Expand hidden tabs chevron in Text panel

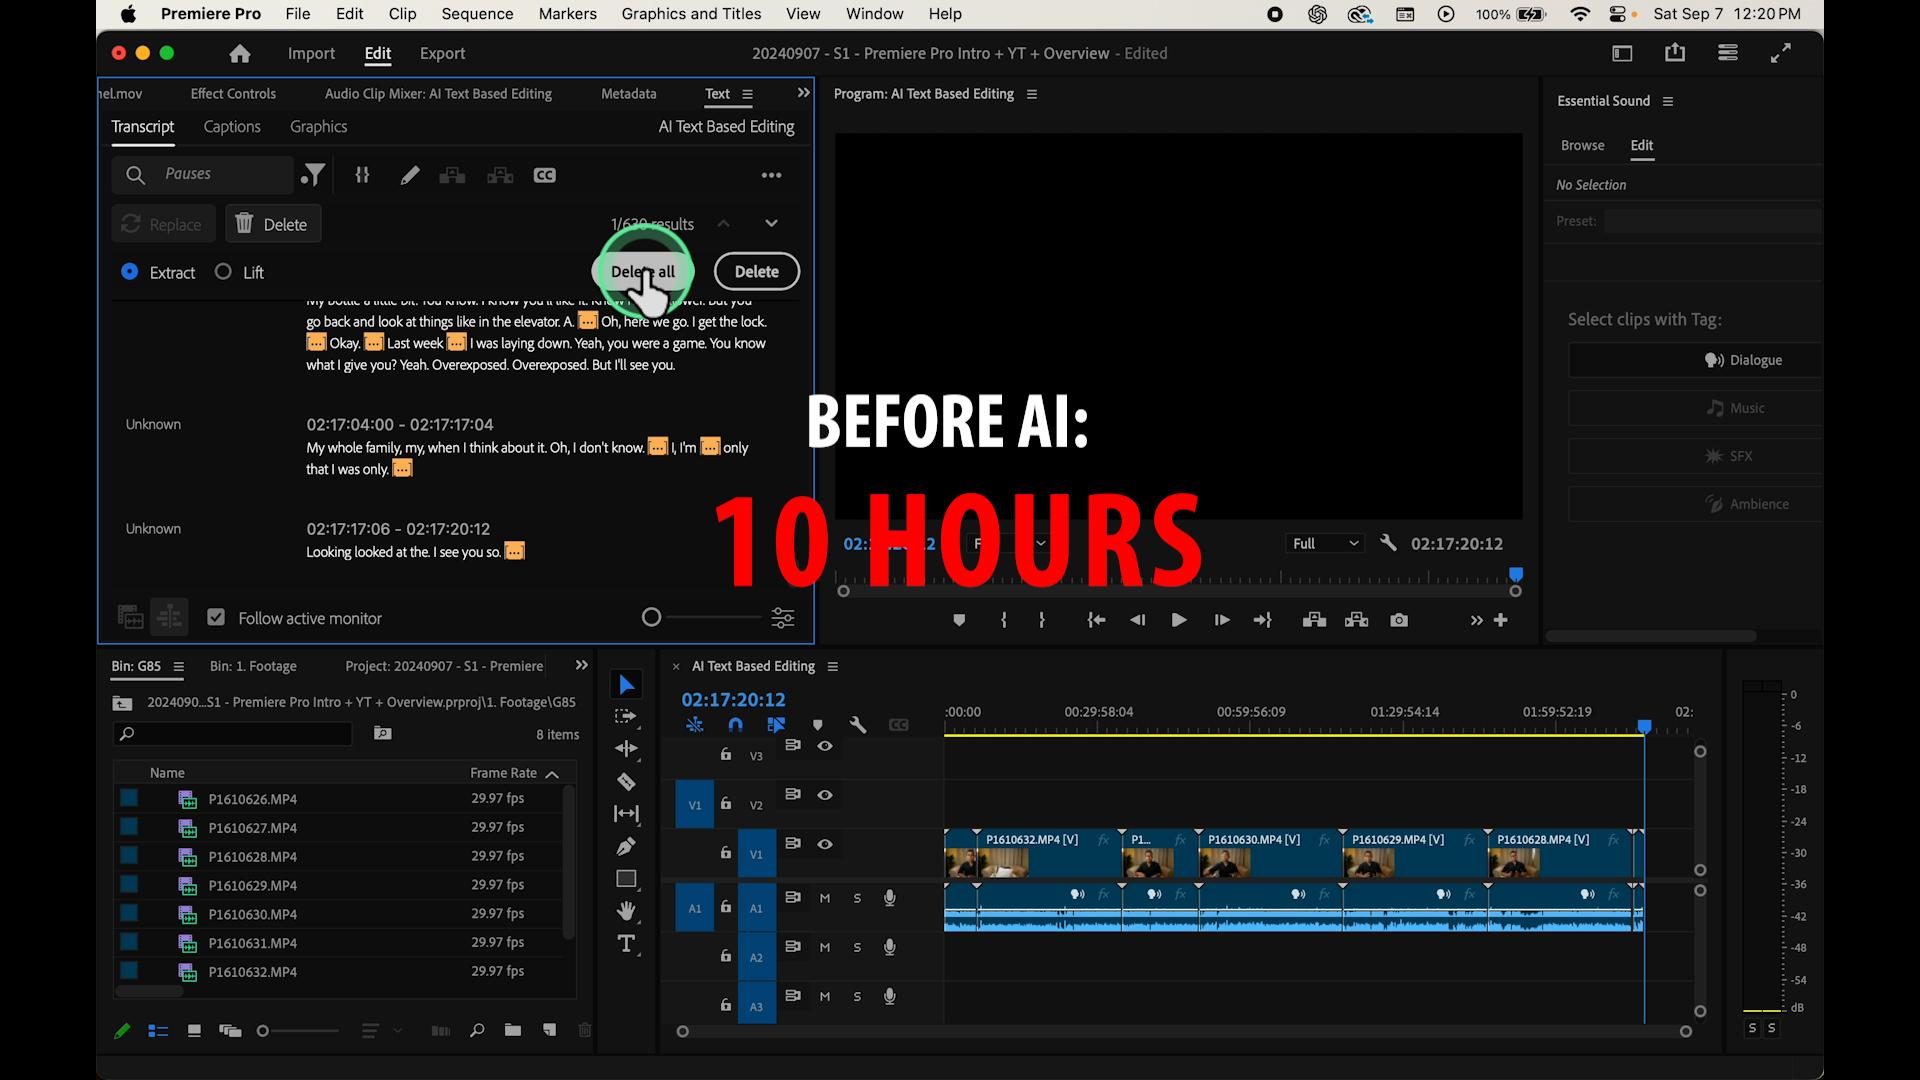(x=803, y=93)
